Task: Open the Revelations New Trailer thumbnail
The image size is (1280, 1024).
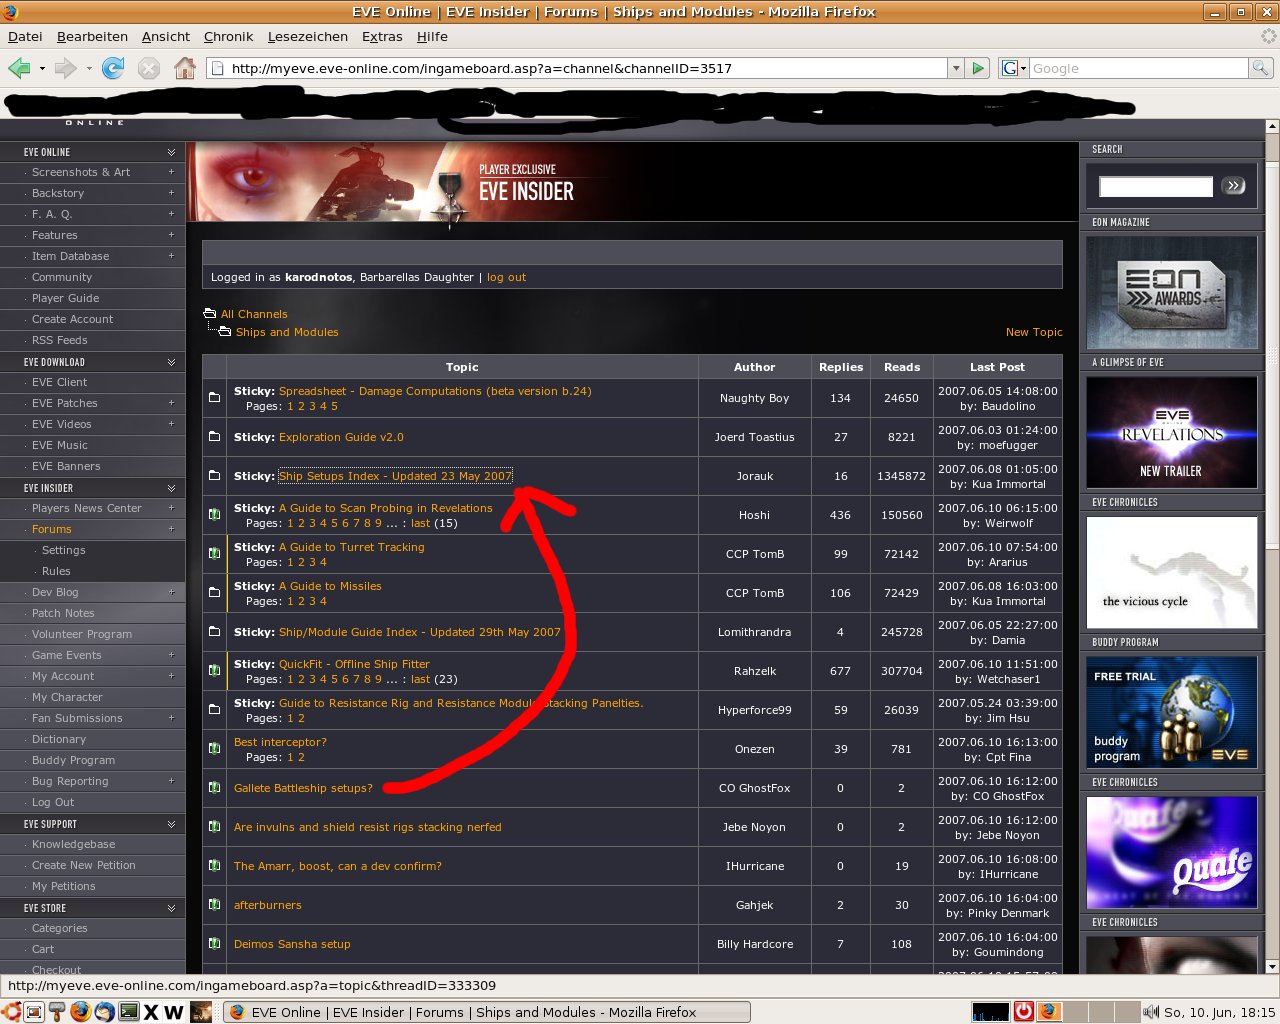Action: 1172,432
